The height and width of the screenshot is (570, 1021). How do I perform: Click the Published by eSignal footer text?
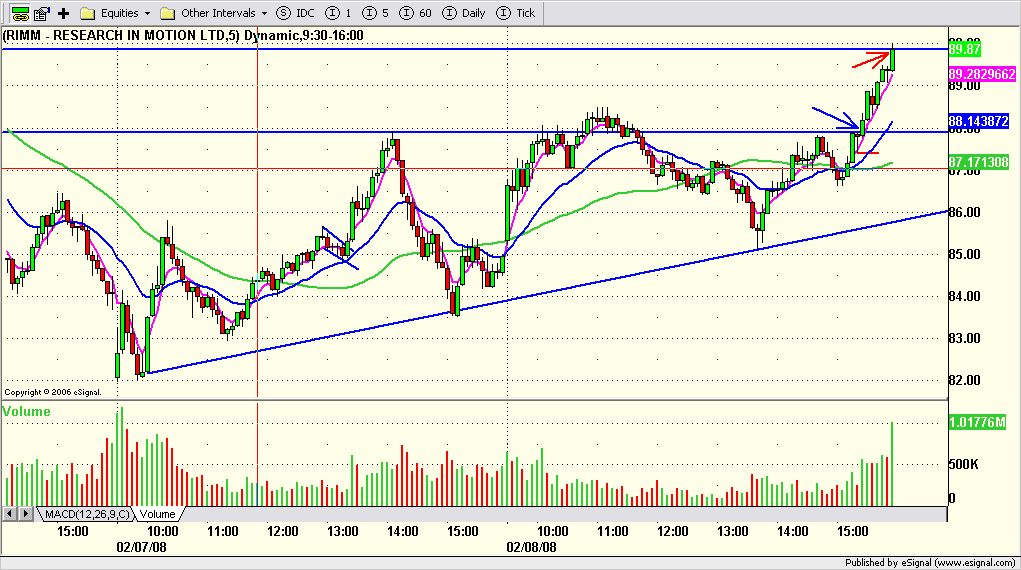point(930,563)
